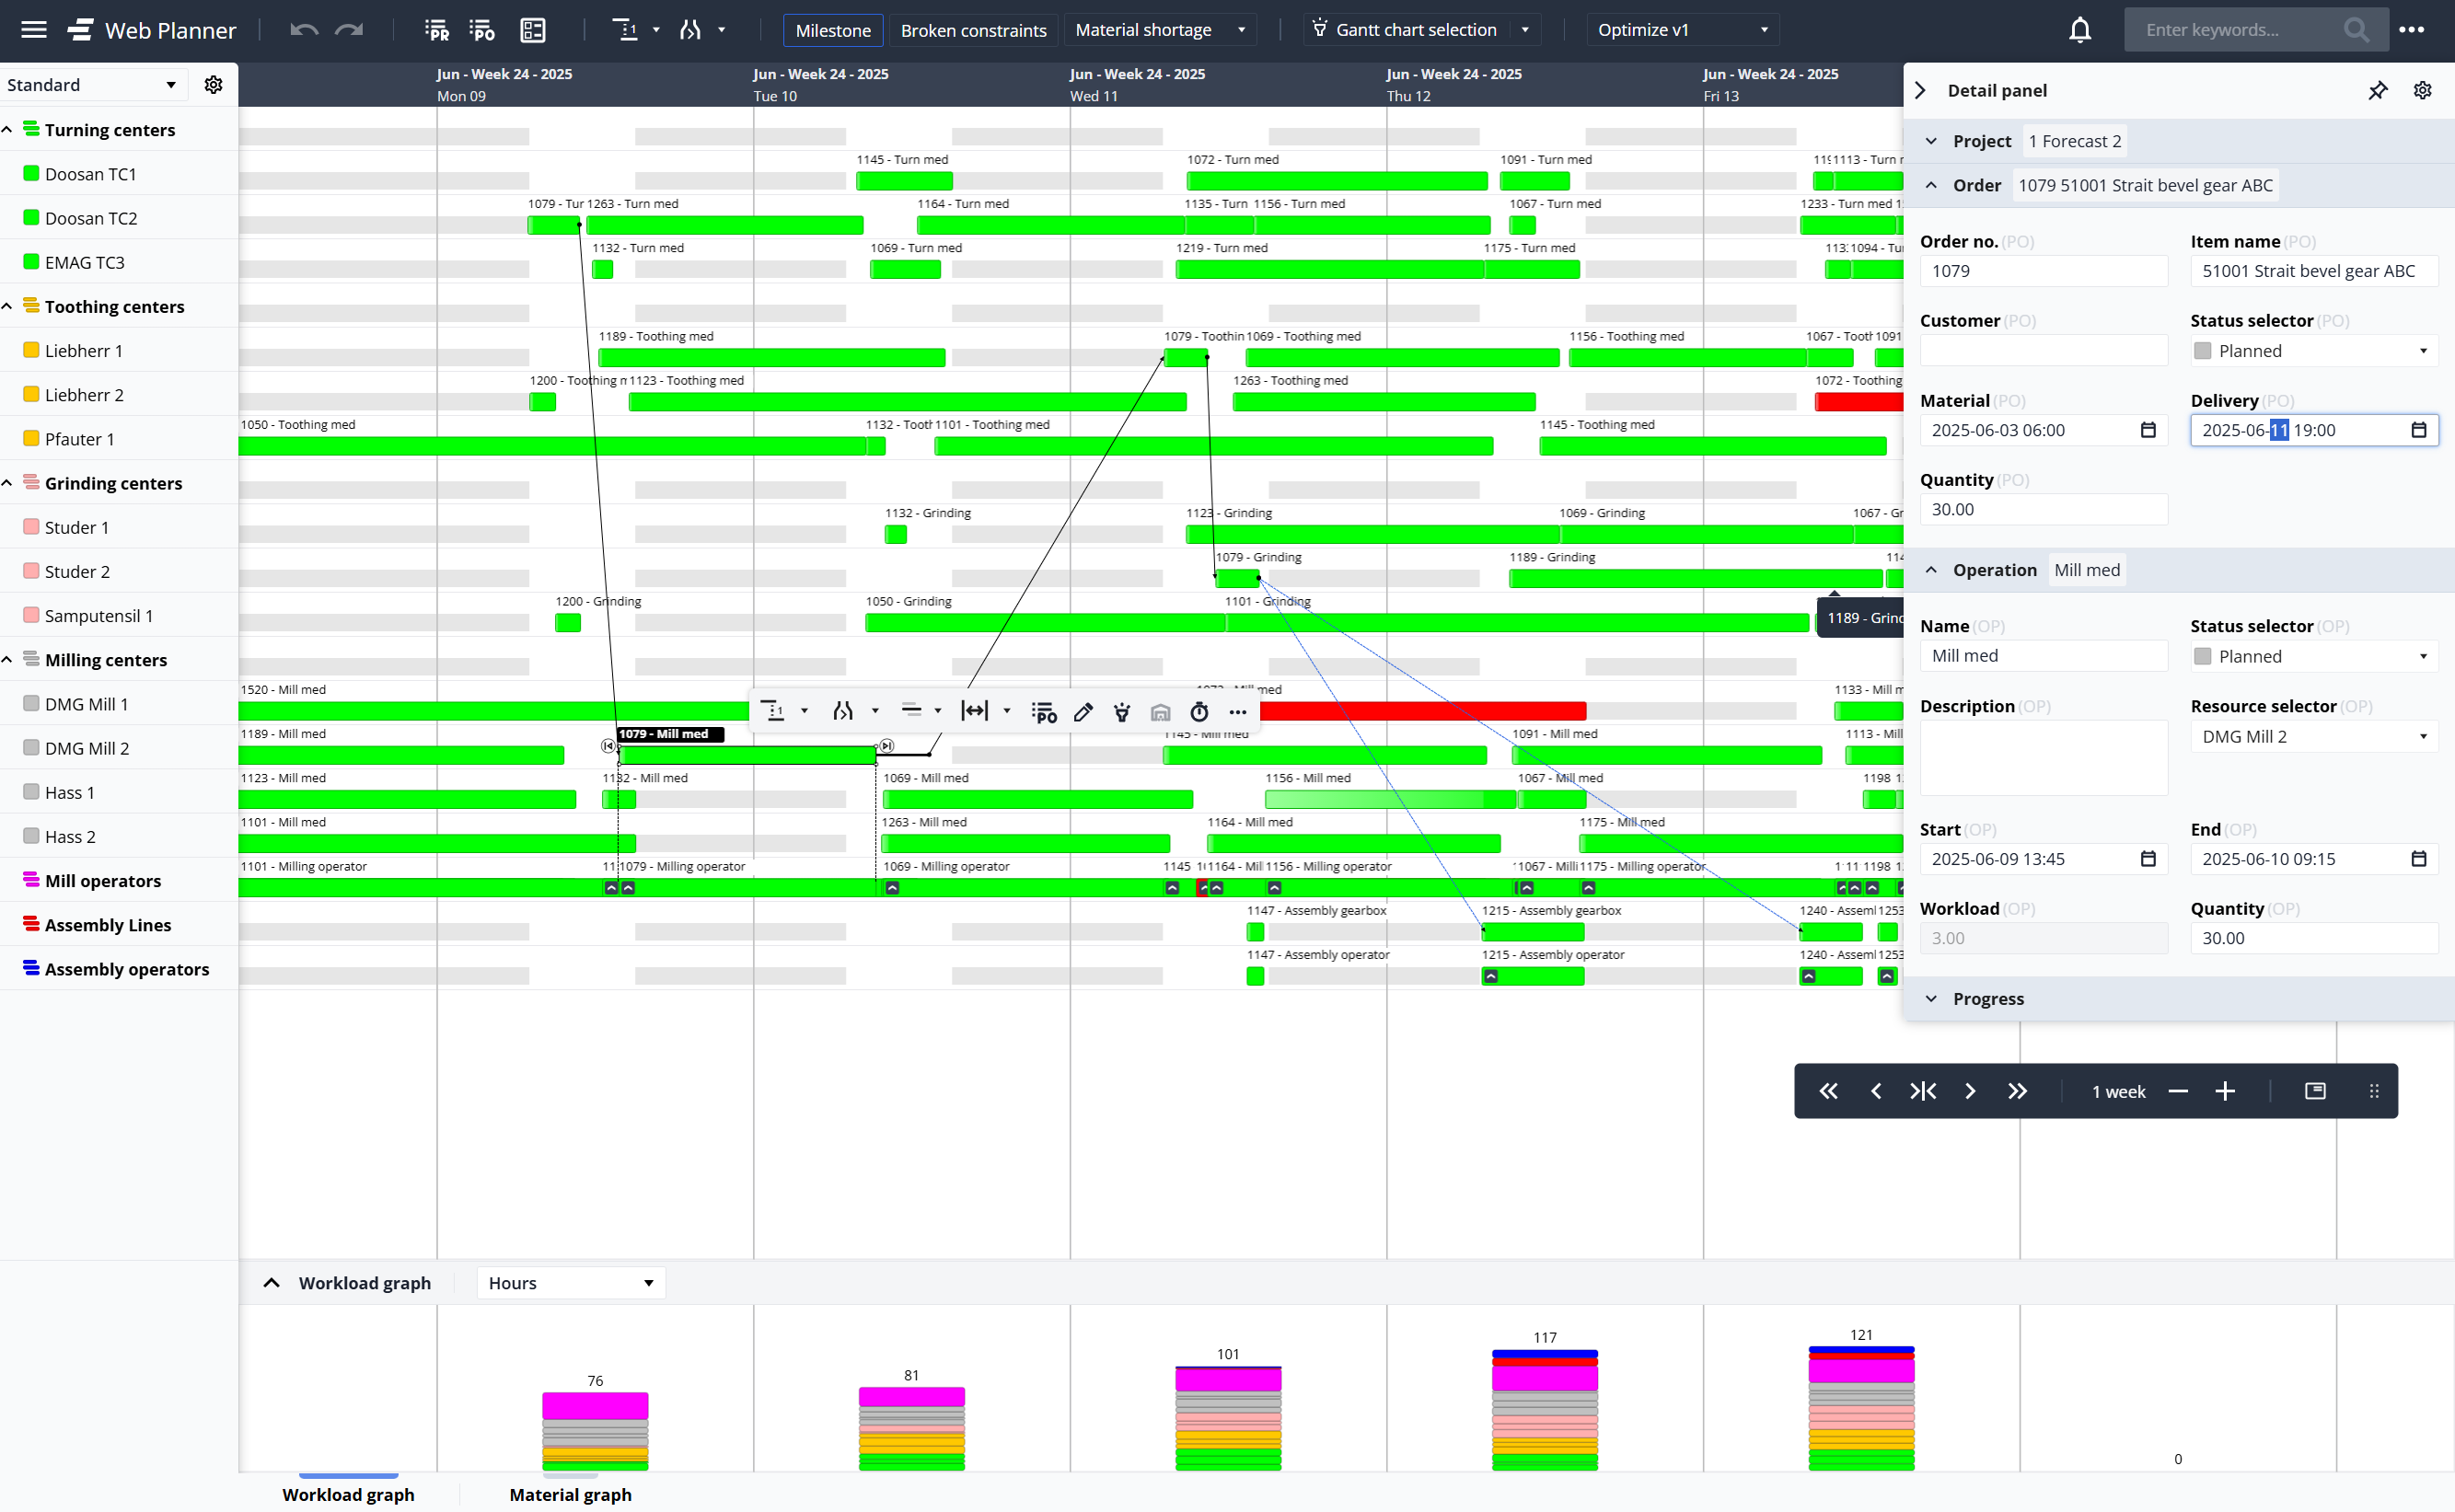Click the pencil edit icon in floating toolbar
Image resolution: width=2455 pixels, height=1512 pixels.
1083,712
